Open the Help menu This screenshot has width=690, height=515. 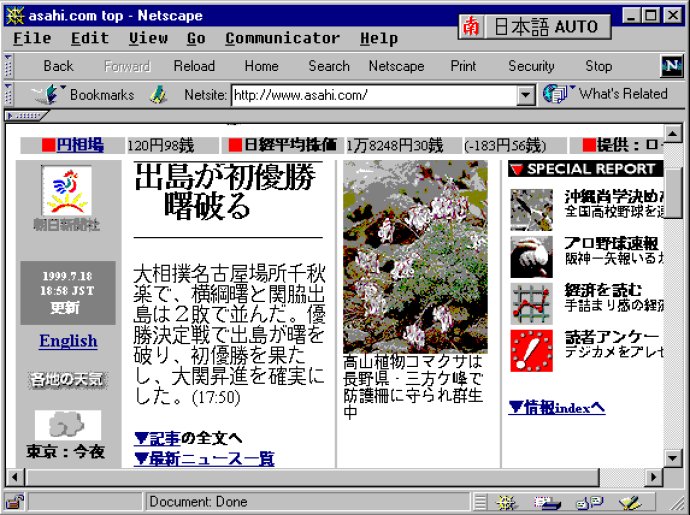379,38
